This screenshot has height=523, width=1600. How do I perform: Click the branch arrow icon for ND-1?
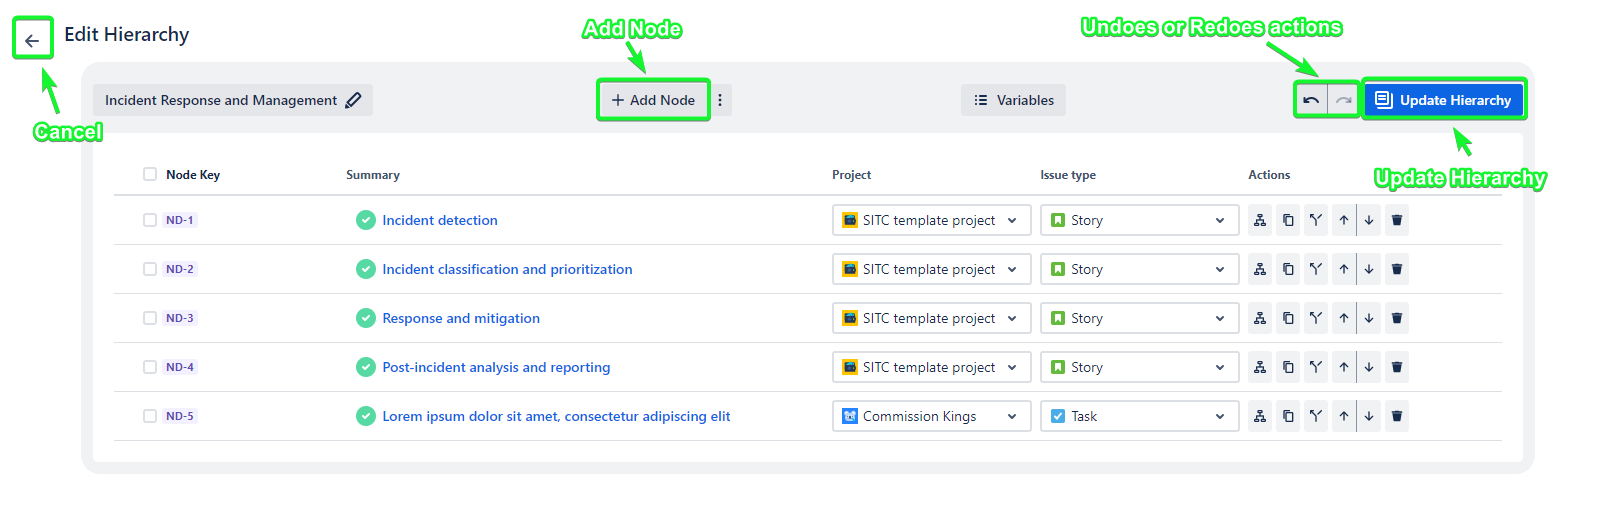click(x=1316, y=220)
